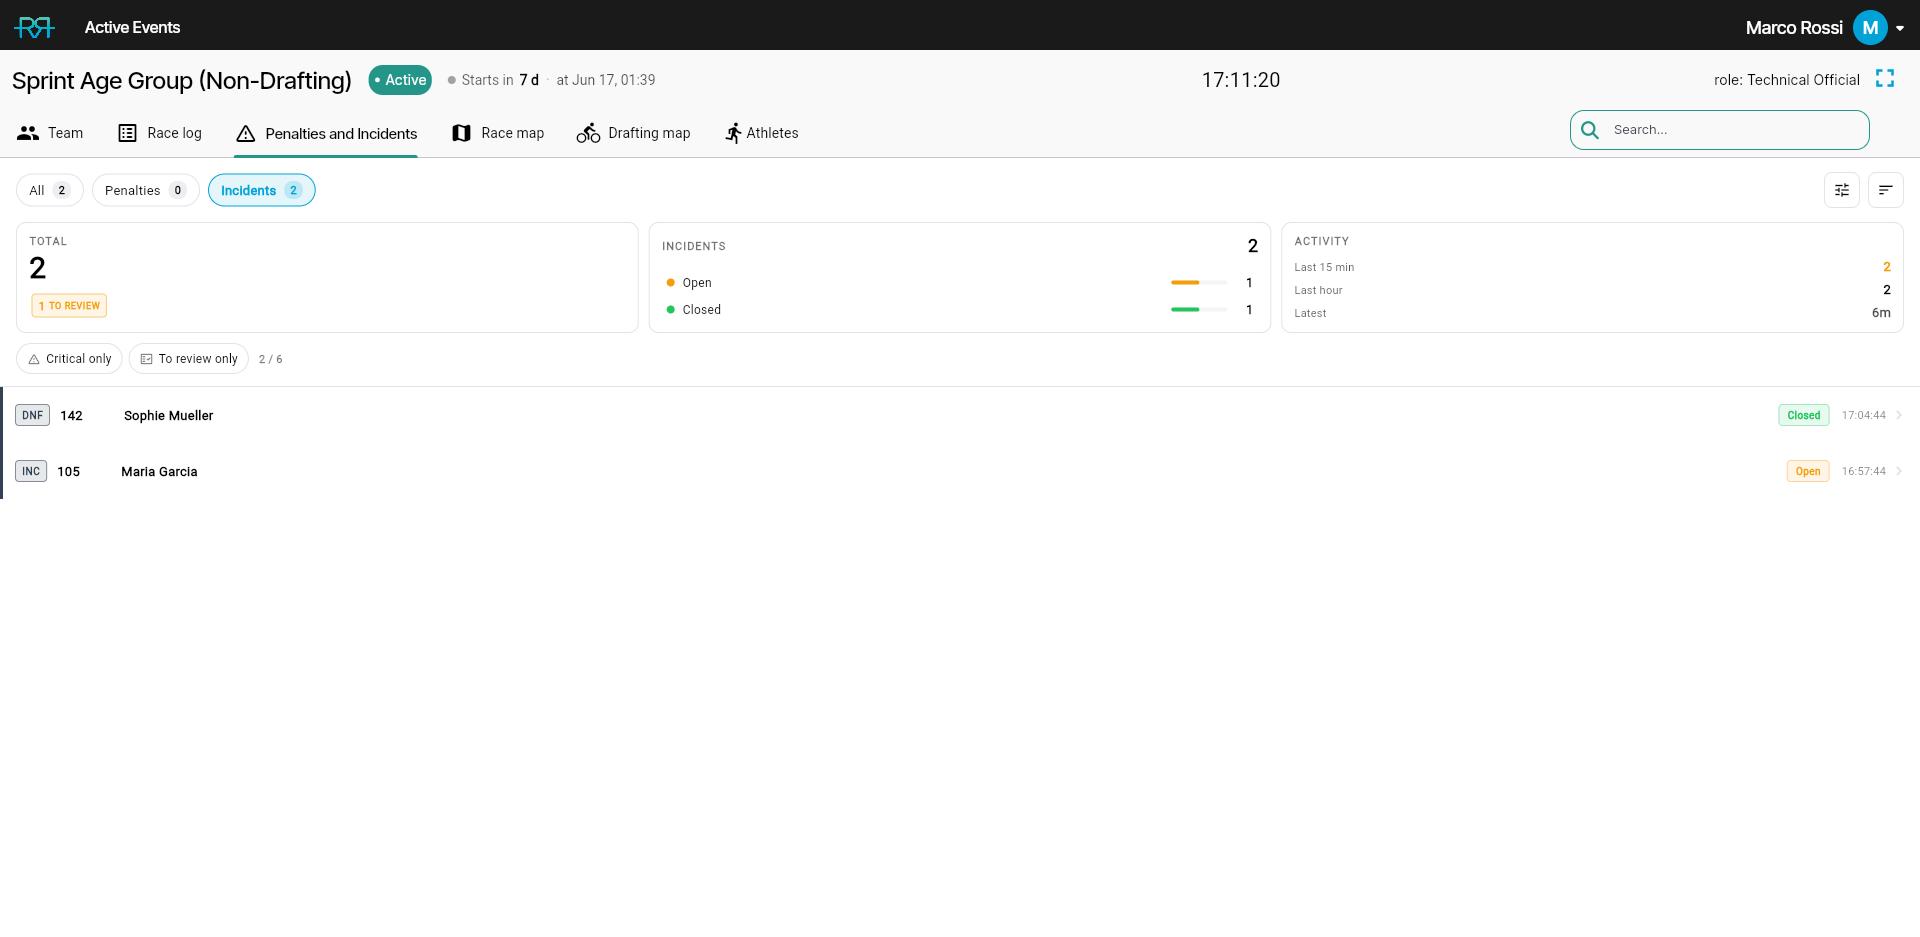Click the event title Sprint Age Group
Image resolution: width=1920 pixels, height=937 pixels.
point(182,80)
